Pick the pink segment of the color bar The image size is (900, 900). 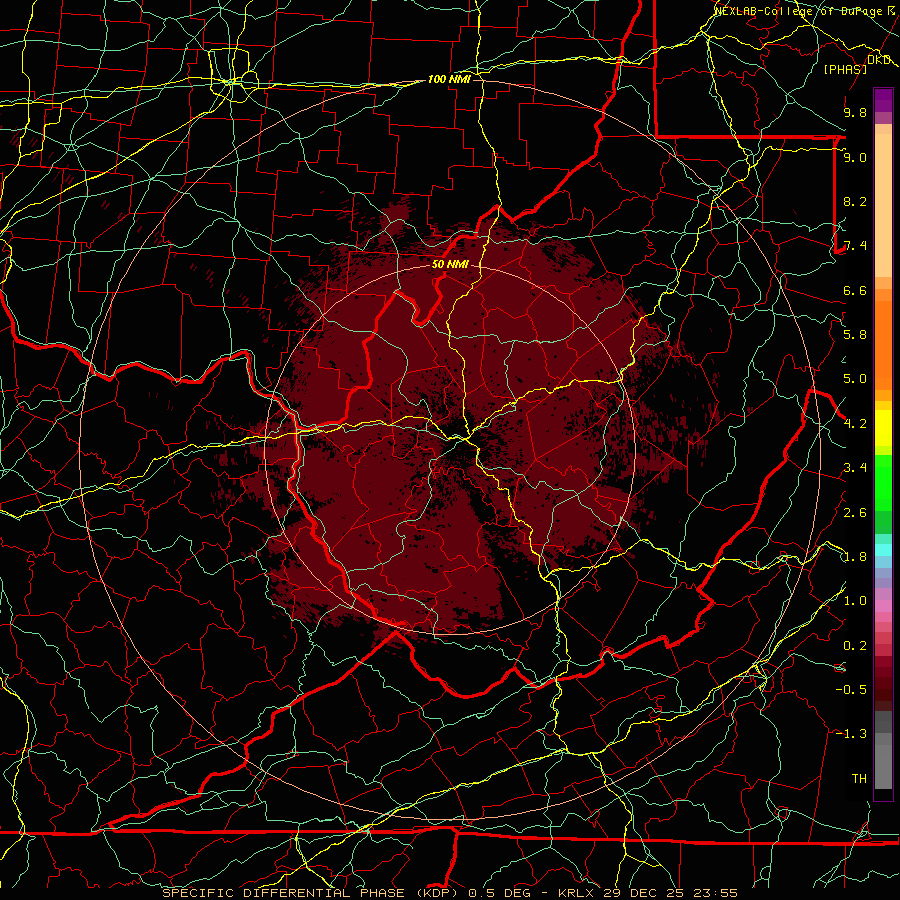pos(883,605)
